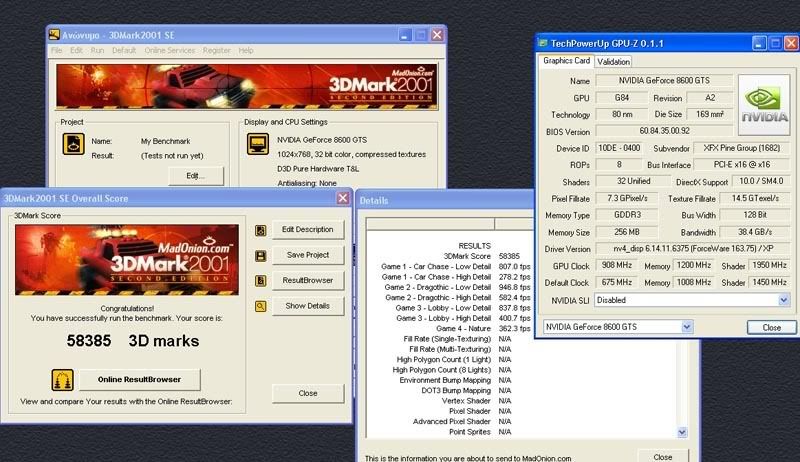Switch to the Graphics Card tab
Screen dimensions: 800x462
[566, 61]
